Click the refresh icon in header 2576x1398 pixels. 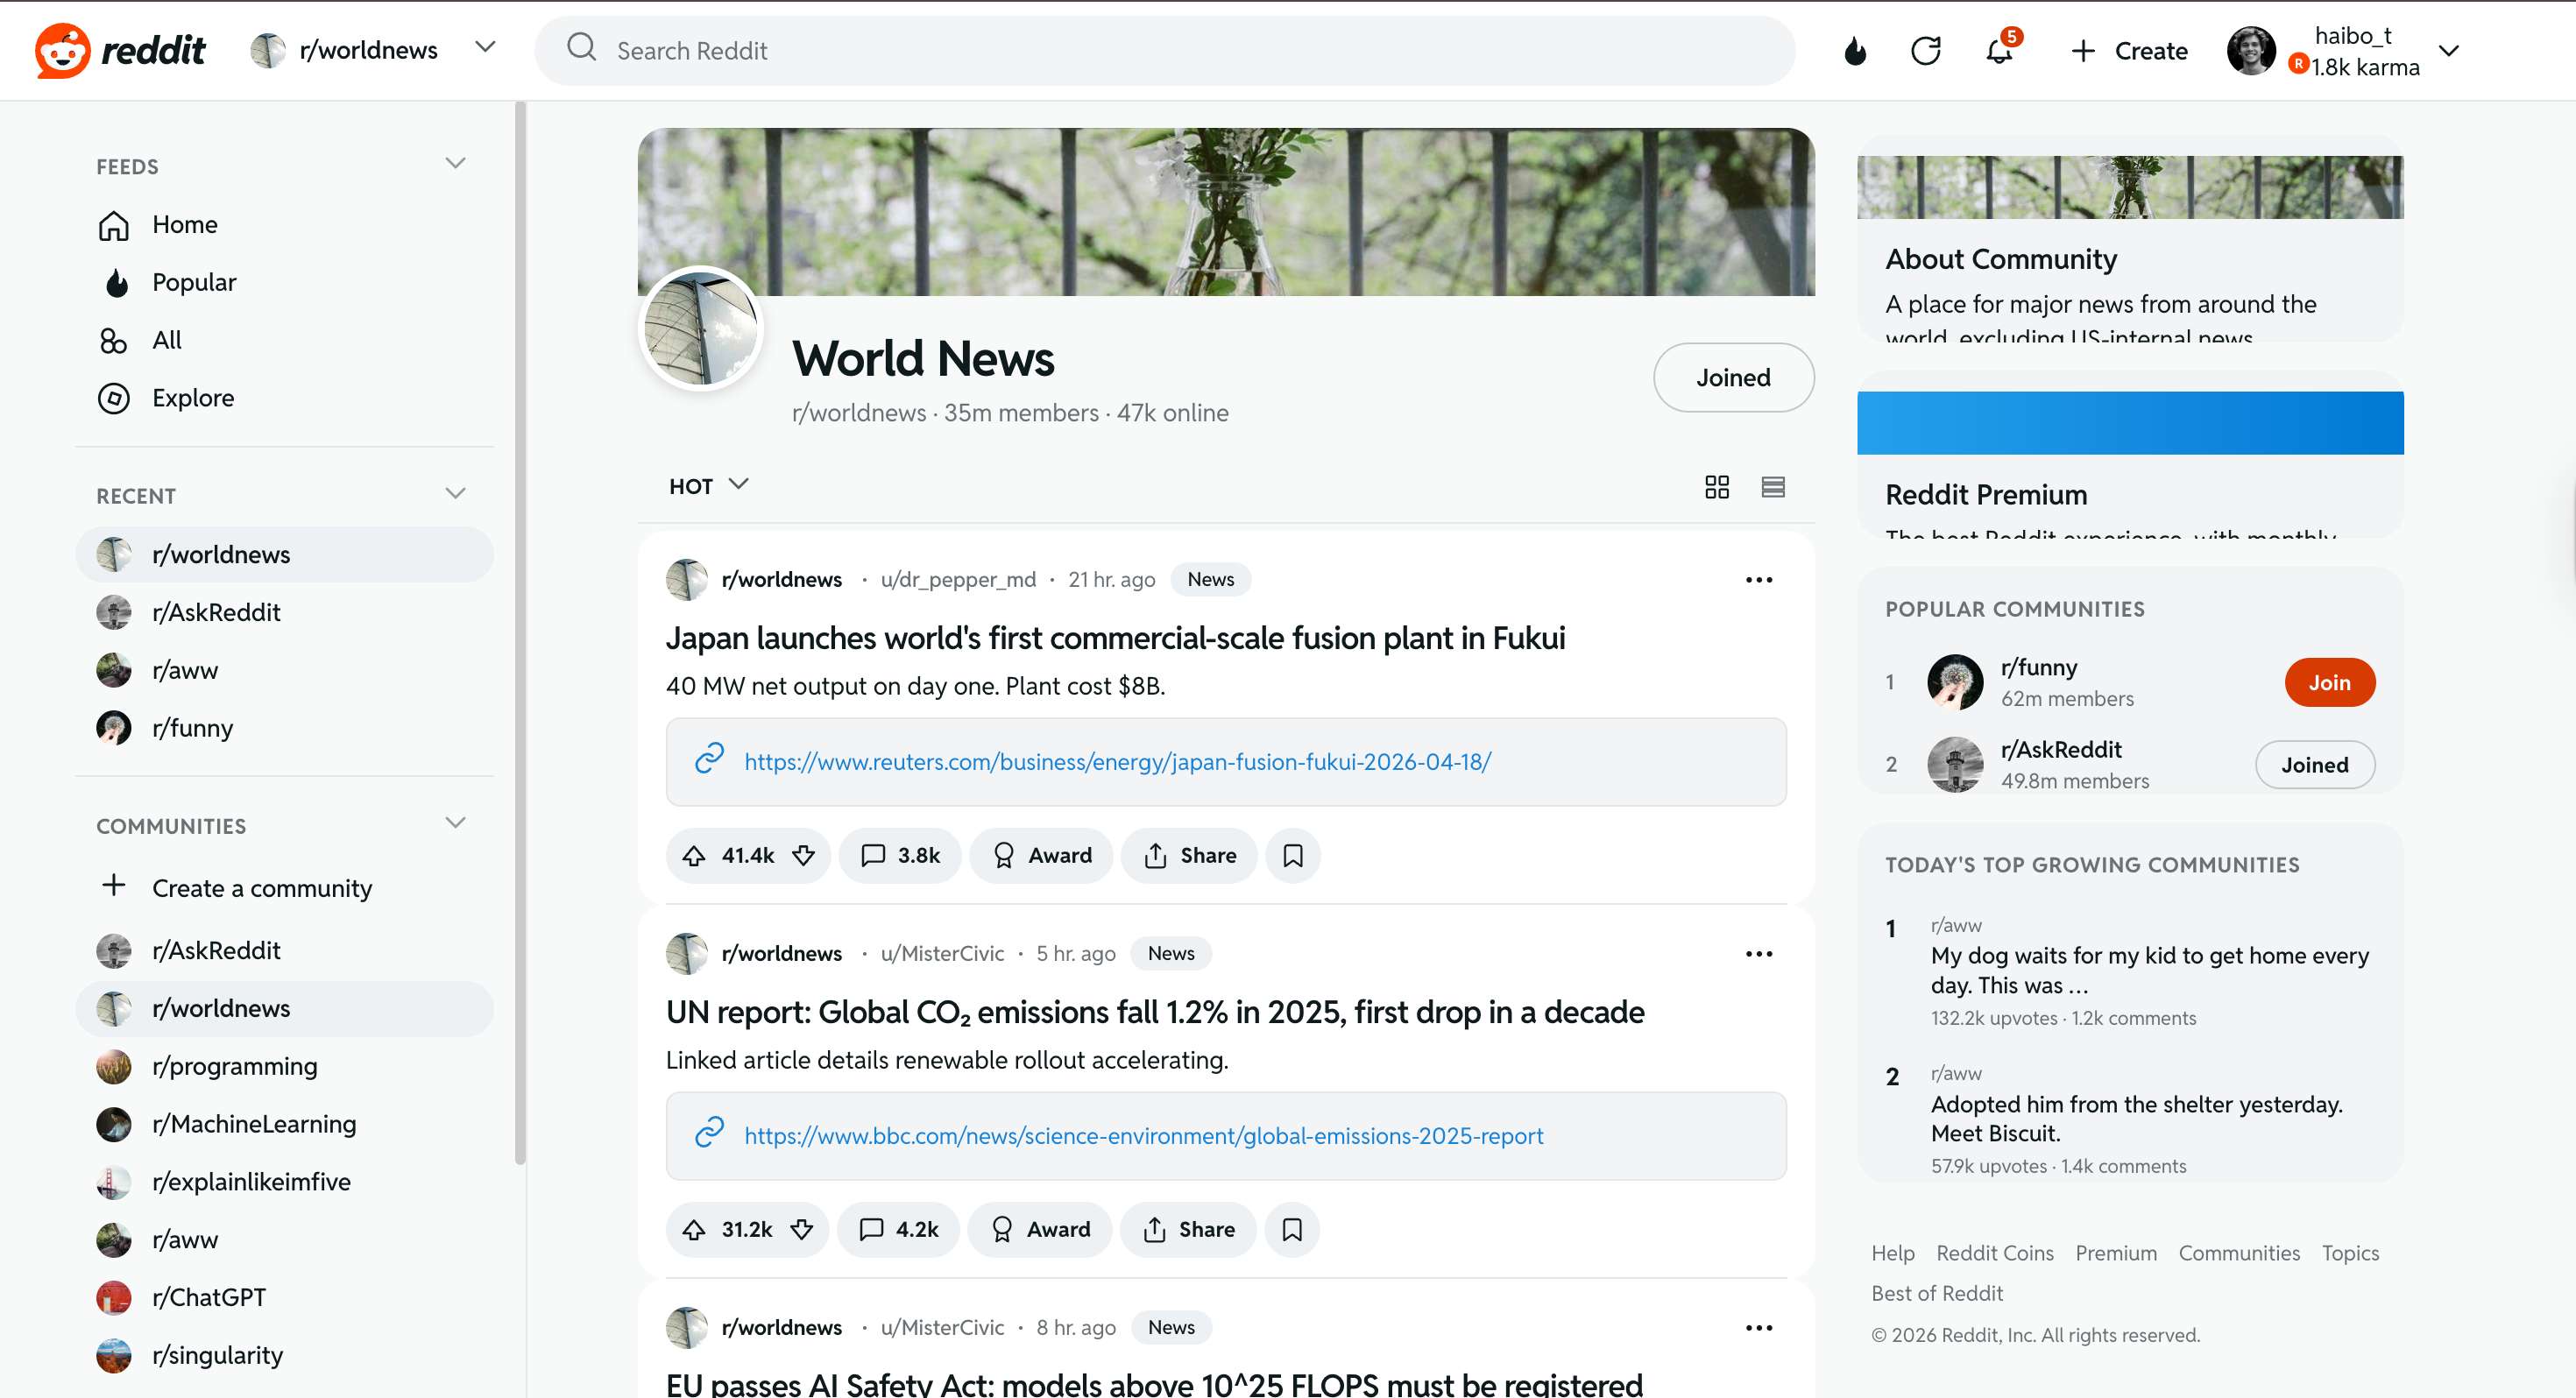coord(1925,50)
